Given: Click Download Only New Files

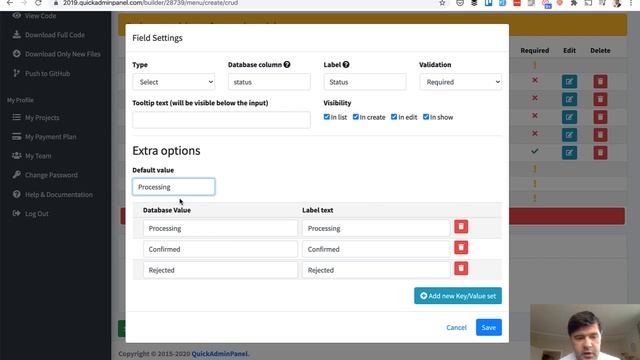Looking at the screenshot, I should tap(62, 54).
